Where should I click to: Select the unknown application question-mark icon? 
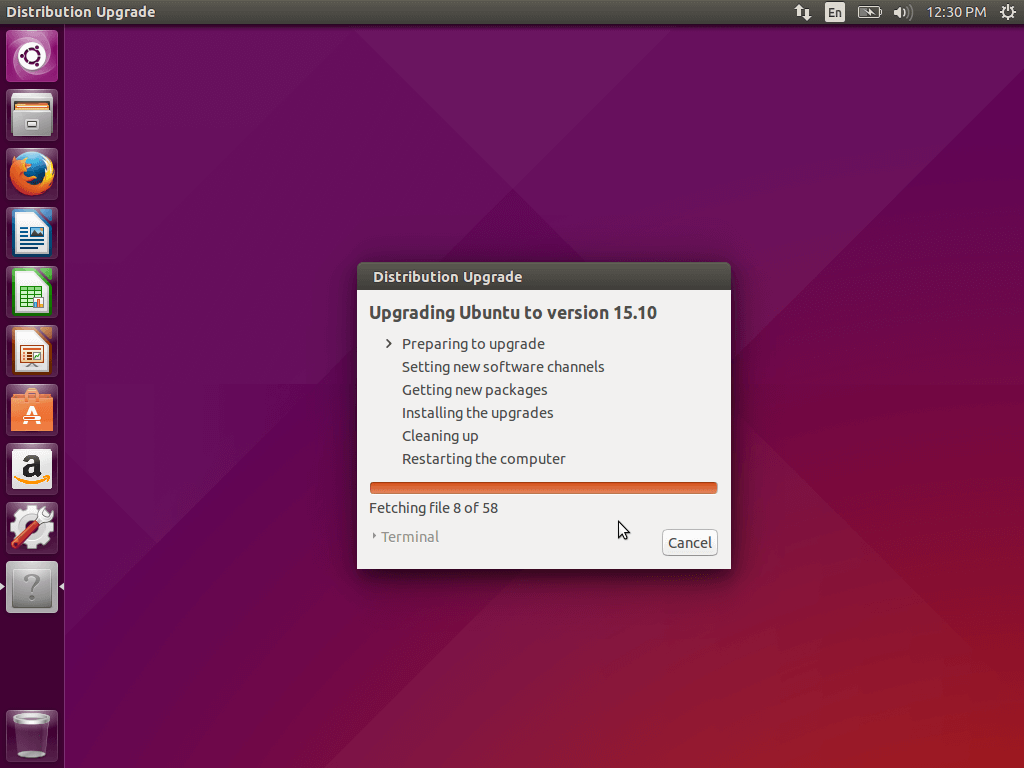(32, 587)
